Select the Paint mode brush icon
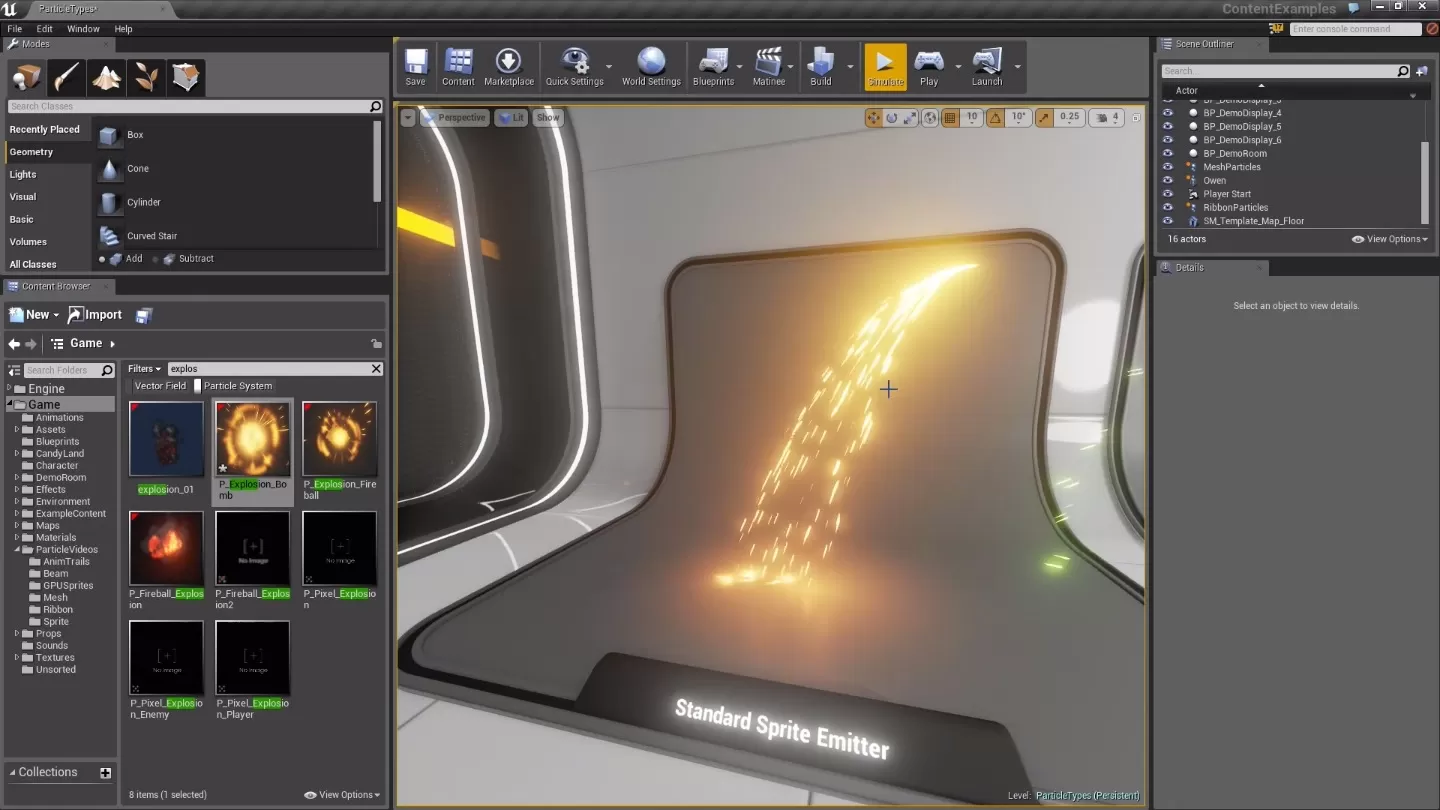Screen dimensions: 1440x810 [x=67, y=77]
